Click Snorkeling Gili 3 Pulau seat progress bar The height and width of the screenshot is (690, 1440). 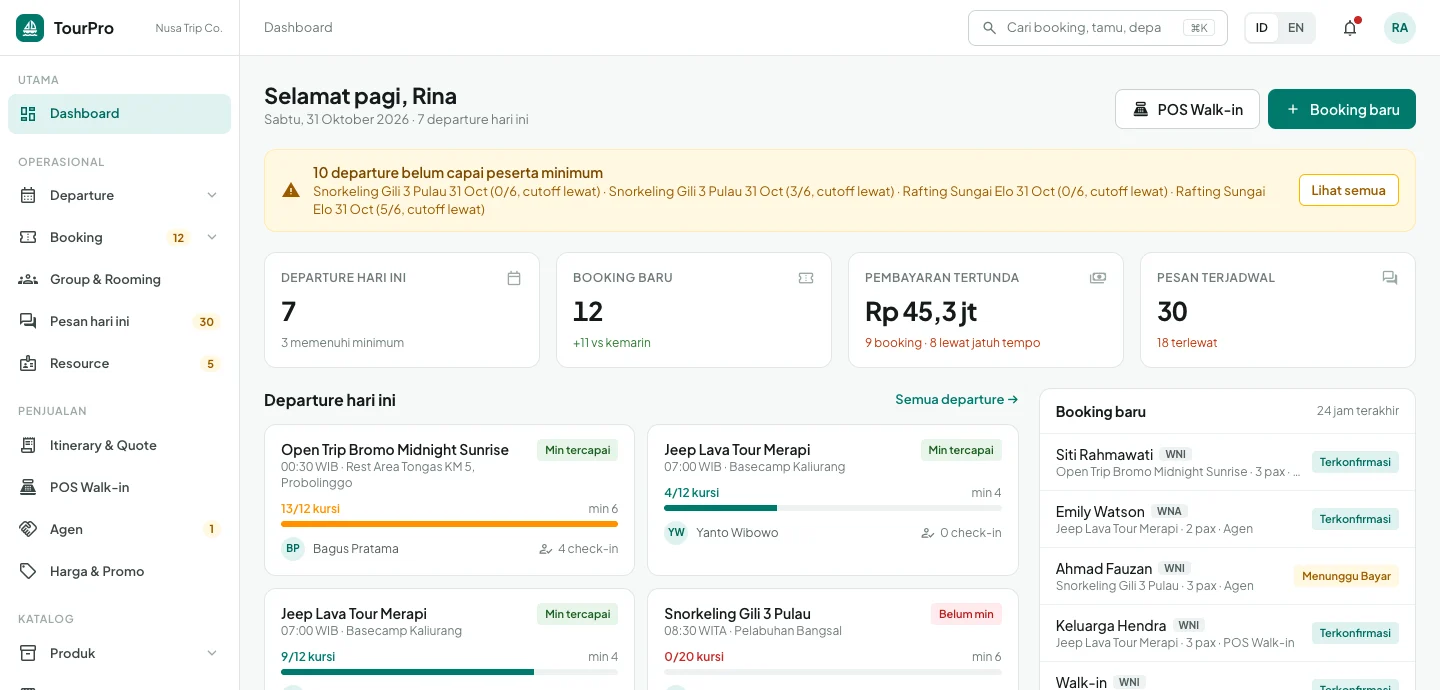[833, 672]
